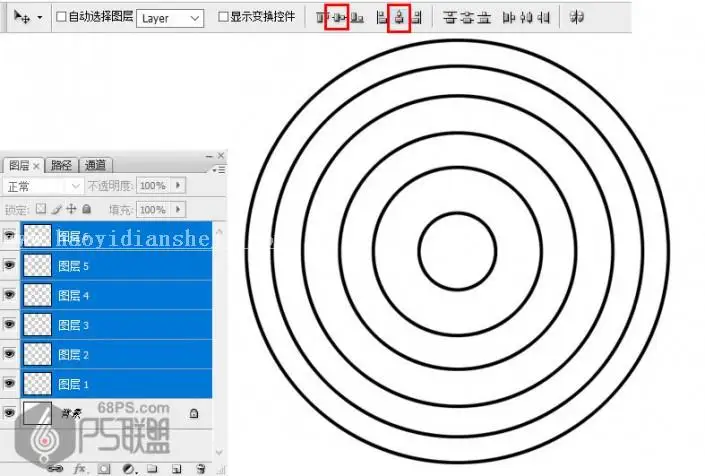Viewport: 705px width, 476px height.
Task: Switch to the 图层 tab
Action: pyautogui.click(x=19, y=165)
